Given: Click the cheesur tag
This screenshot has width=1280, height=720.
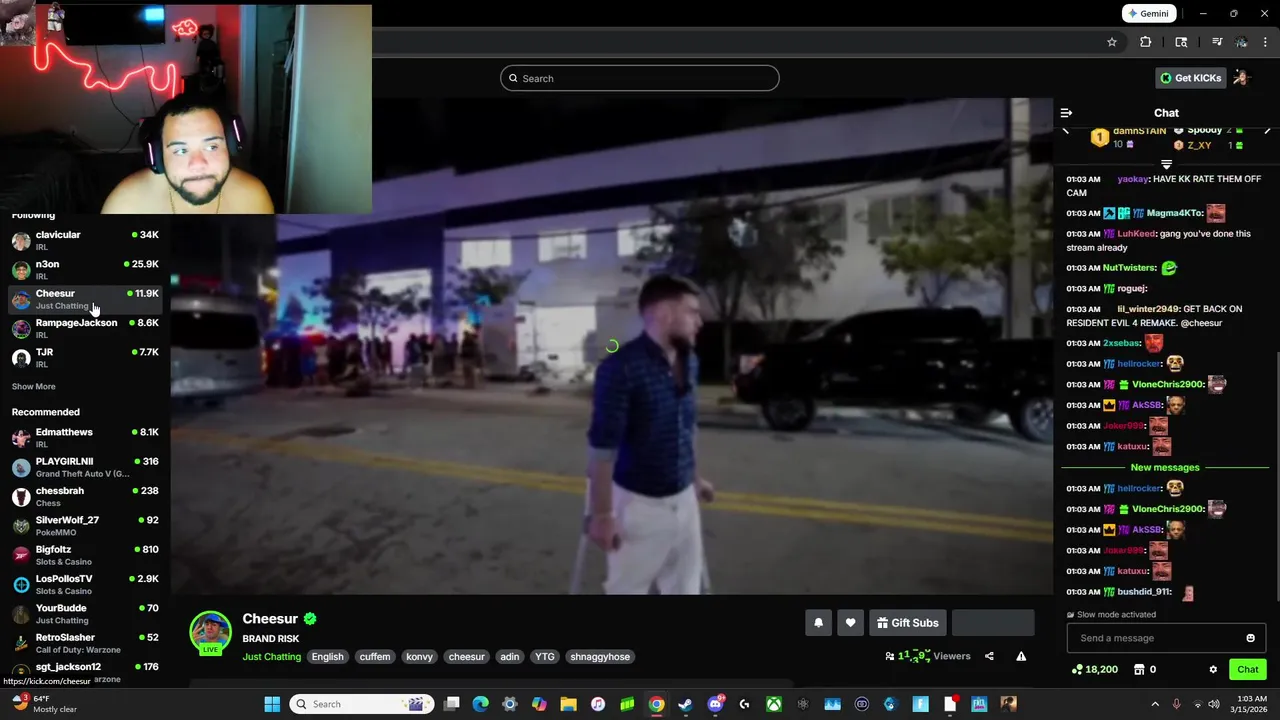Looking at the screenshot, I should [x=466, y=657].
